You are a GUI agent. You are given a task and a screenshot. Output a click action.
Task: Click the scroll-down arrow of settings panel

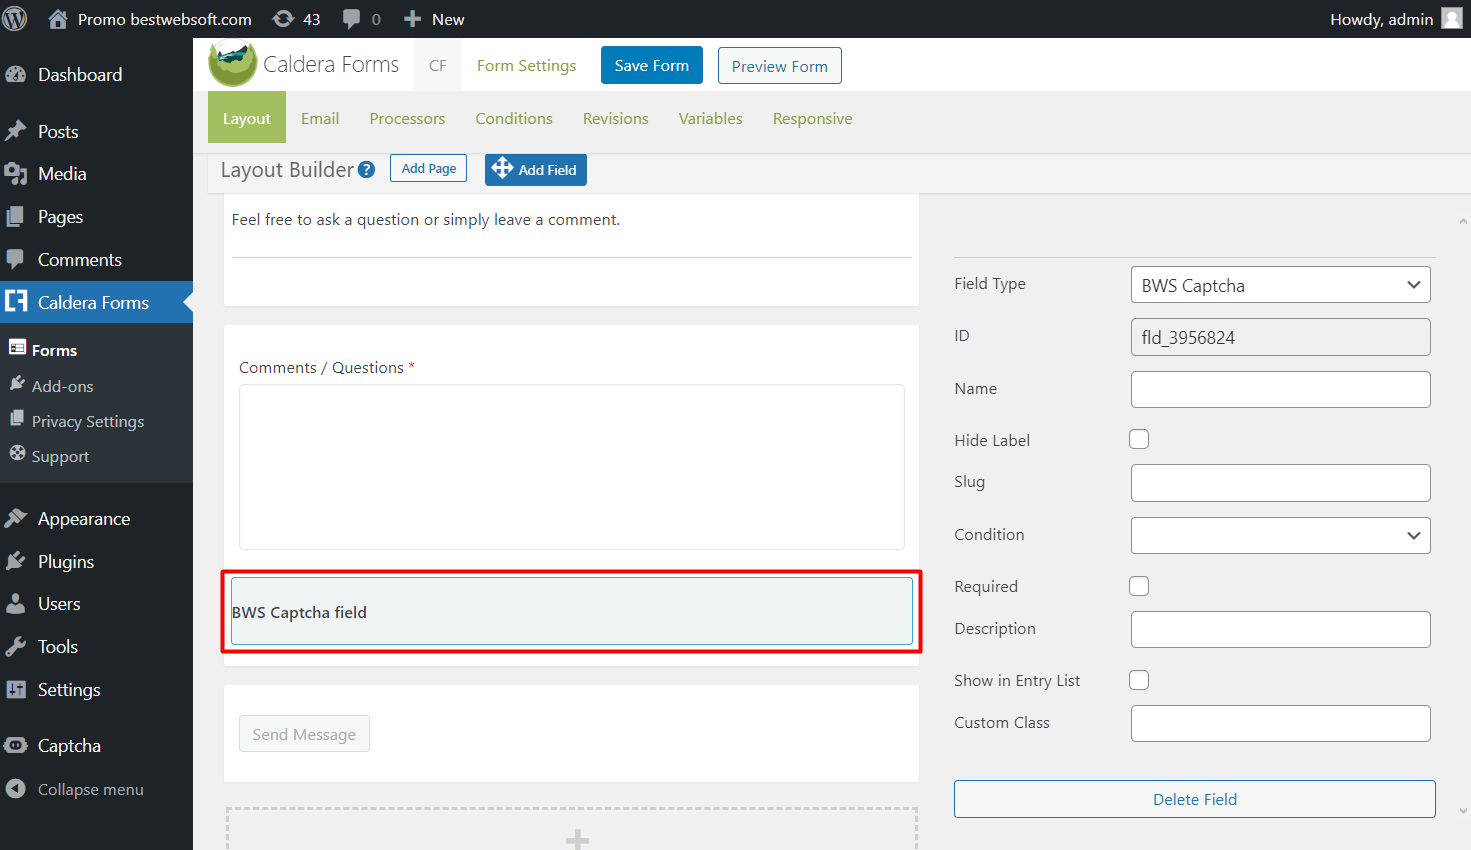(x=1463, y=811)
